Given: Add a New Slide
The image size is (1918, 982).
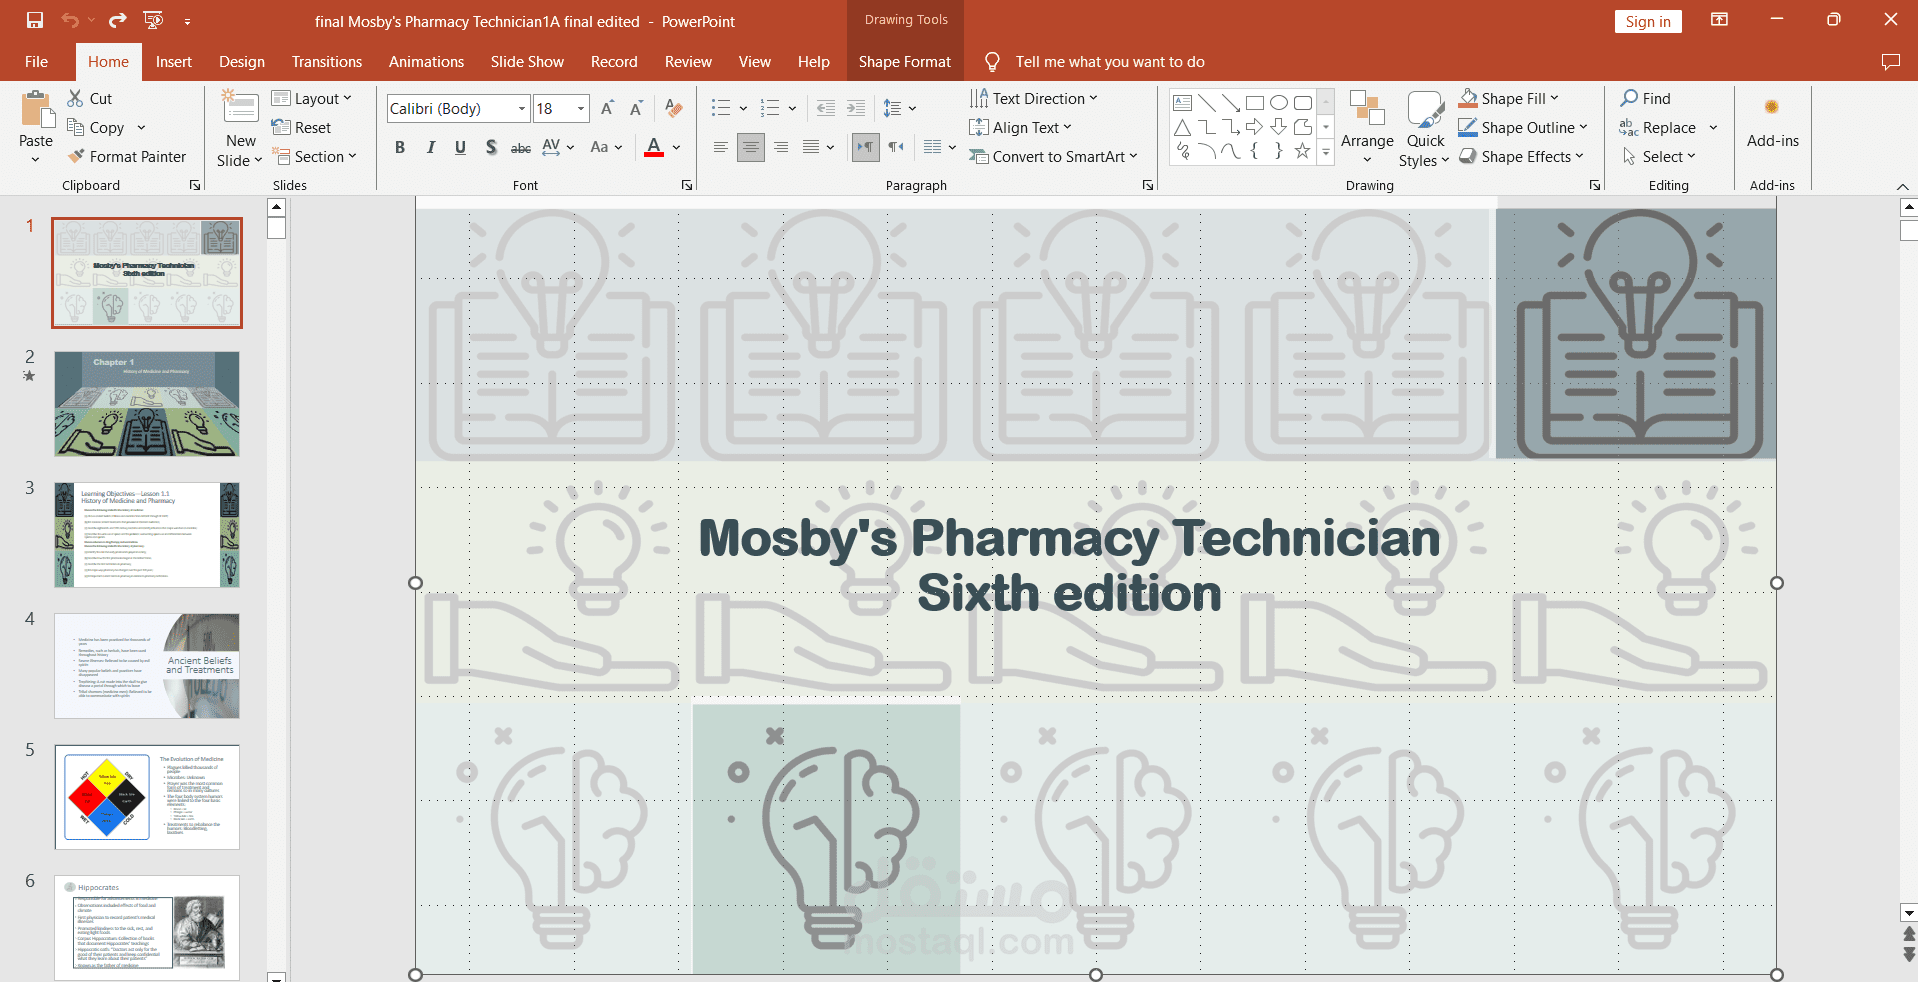Looking at the screenshot, I should 240,129.
